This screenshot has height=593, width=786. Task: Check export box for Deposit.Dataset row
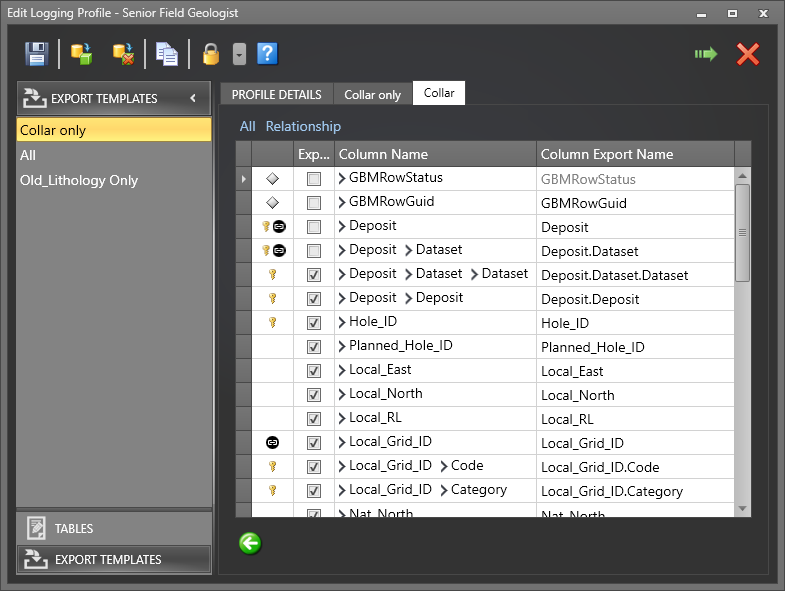point(314,251)
